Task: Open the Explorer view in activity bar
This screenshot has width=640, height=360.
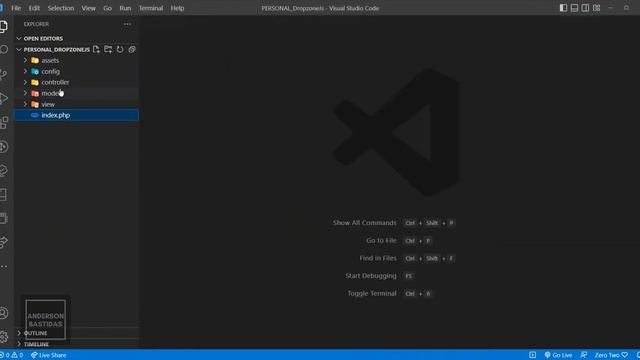Action: (x=3, y=27)
